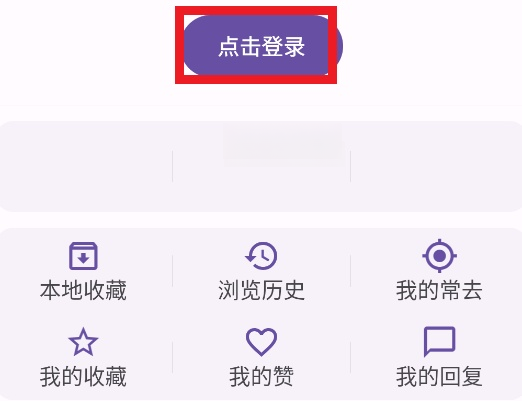The width and height of the screenshot is (522, 401).
Task: Open browsing history via the clock icon
Action: click(x=261, y=256)
